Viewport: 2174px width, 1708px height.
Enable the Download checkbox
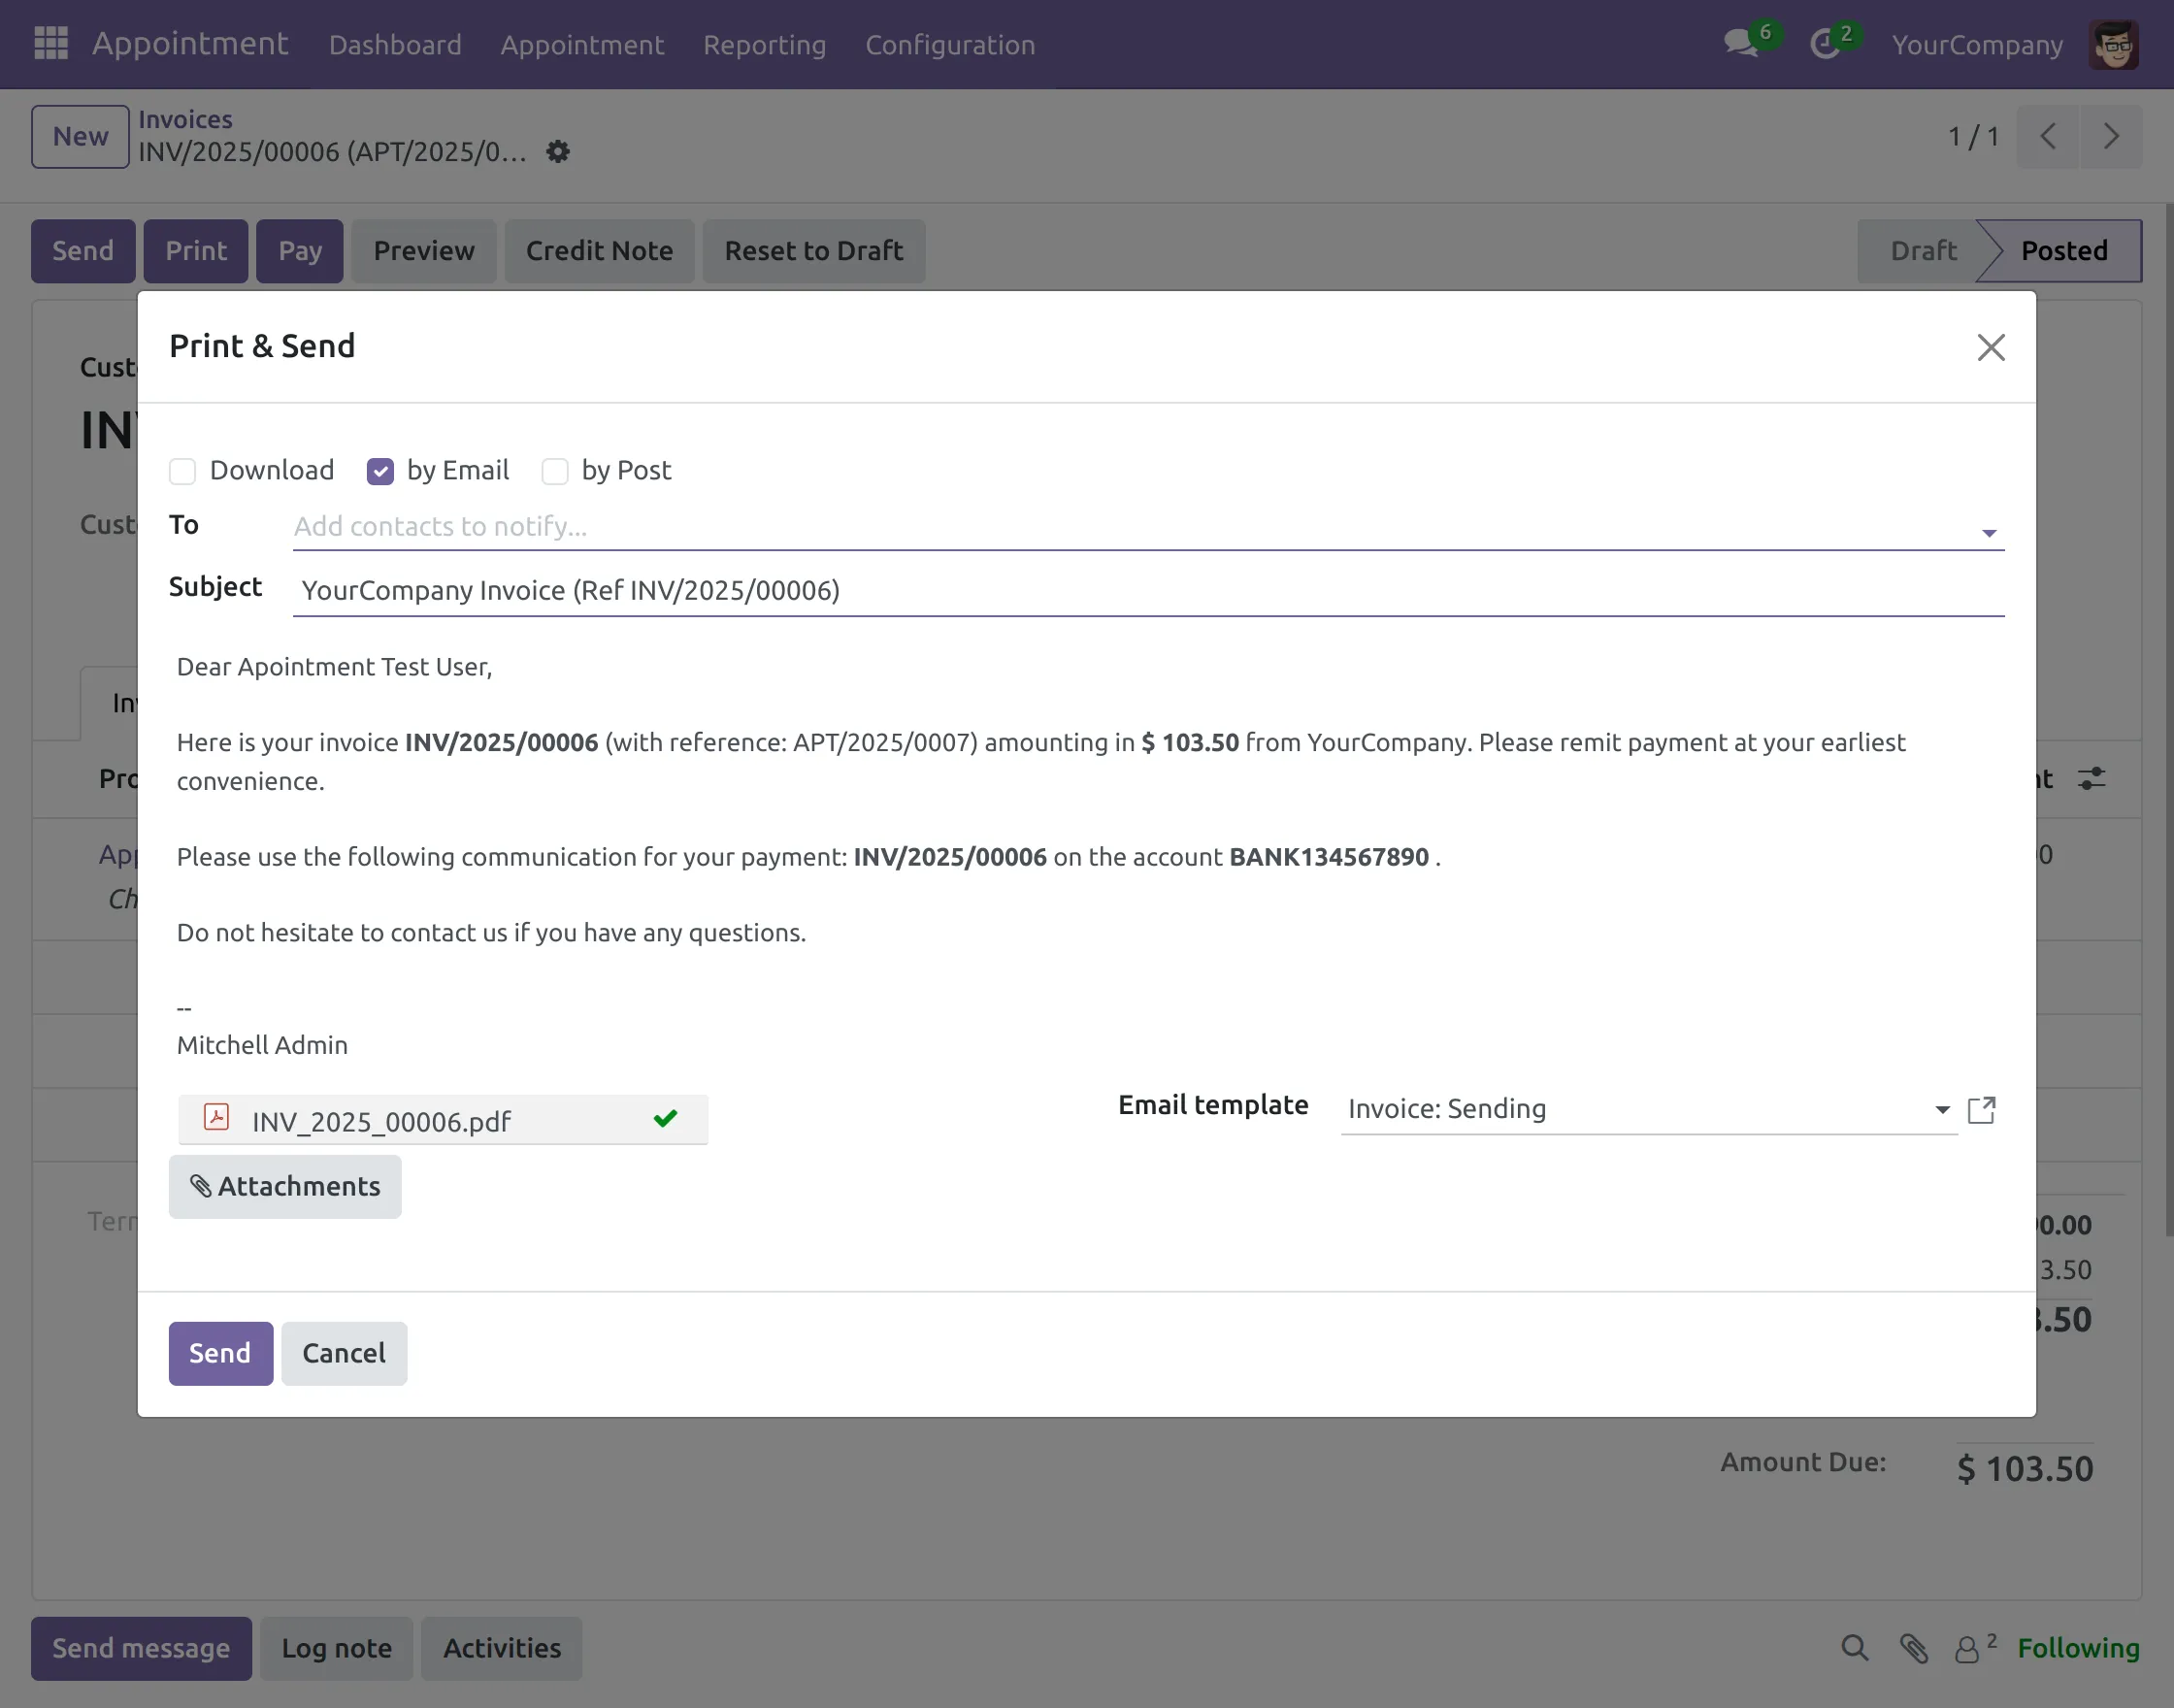click(182, 471)
